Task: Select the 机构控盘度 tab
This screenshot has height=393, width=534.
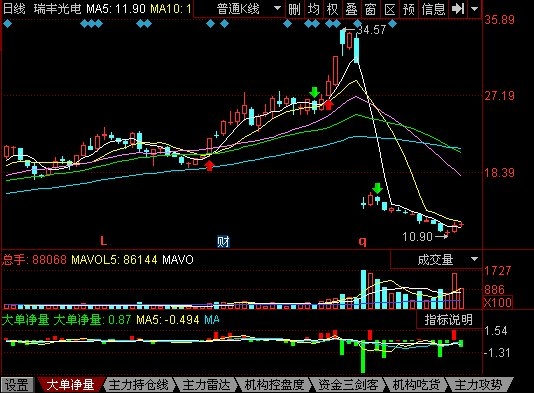Action: pyautogui.click(x=274, y=385)
